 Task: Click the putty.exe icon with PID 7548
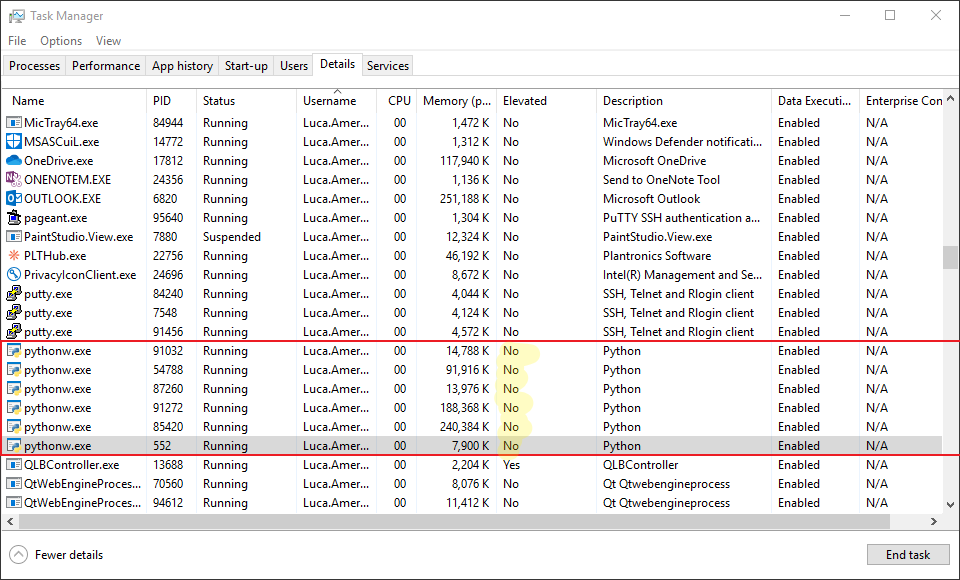[x=13, y=312]
